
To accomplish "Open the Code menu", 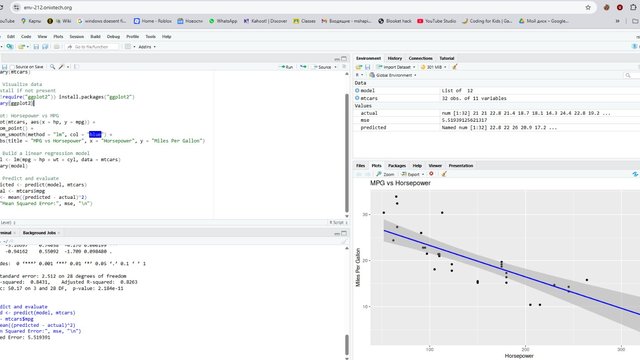I will (26, 36).
